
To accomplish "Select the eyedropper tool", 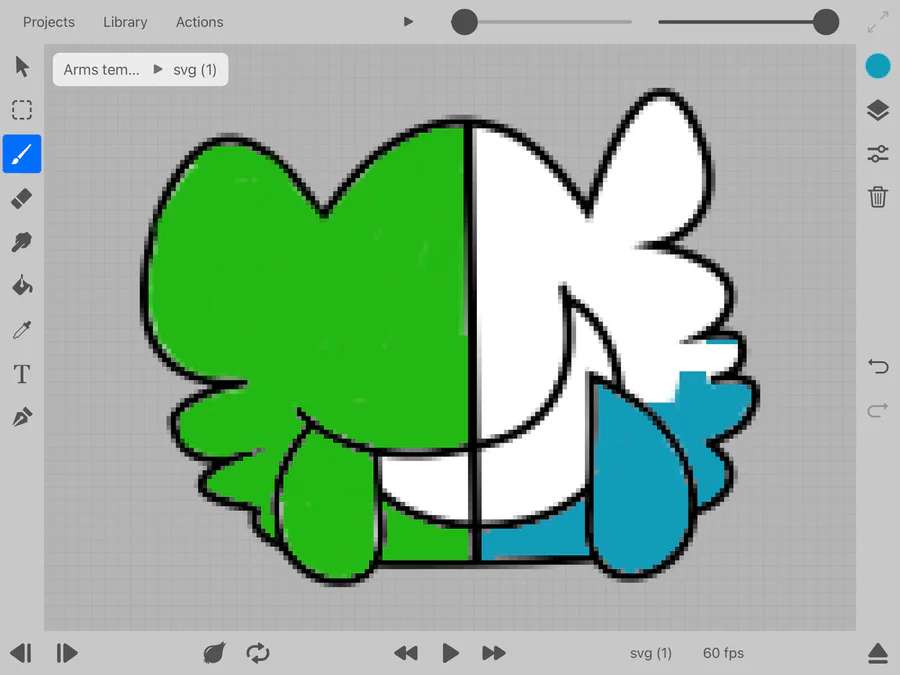I will [x=22, y=329].
